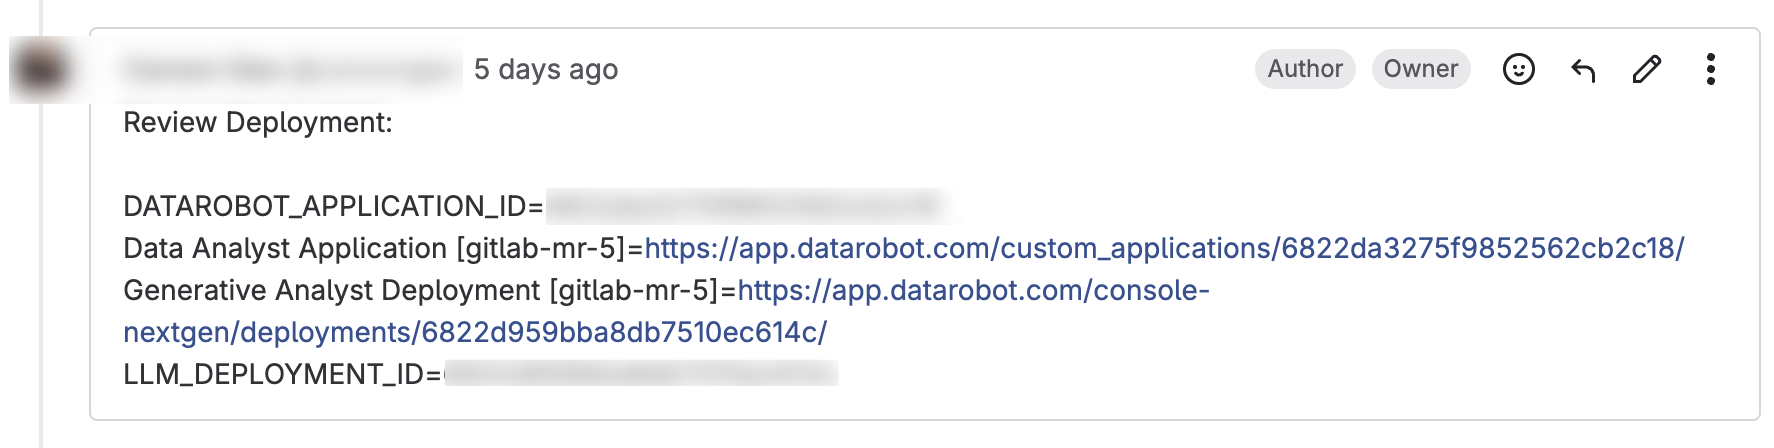
Task: Click the DATAROBOT_APPLICATION_ID label text
Action: (333, 206)
